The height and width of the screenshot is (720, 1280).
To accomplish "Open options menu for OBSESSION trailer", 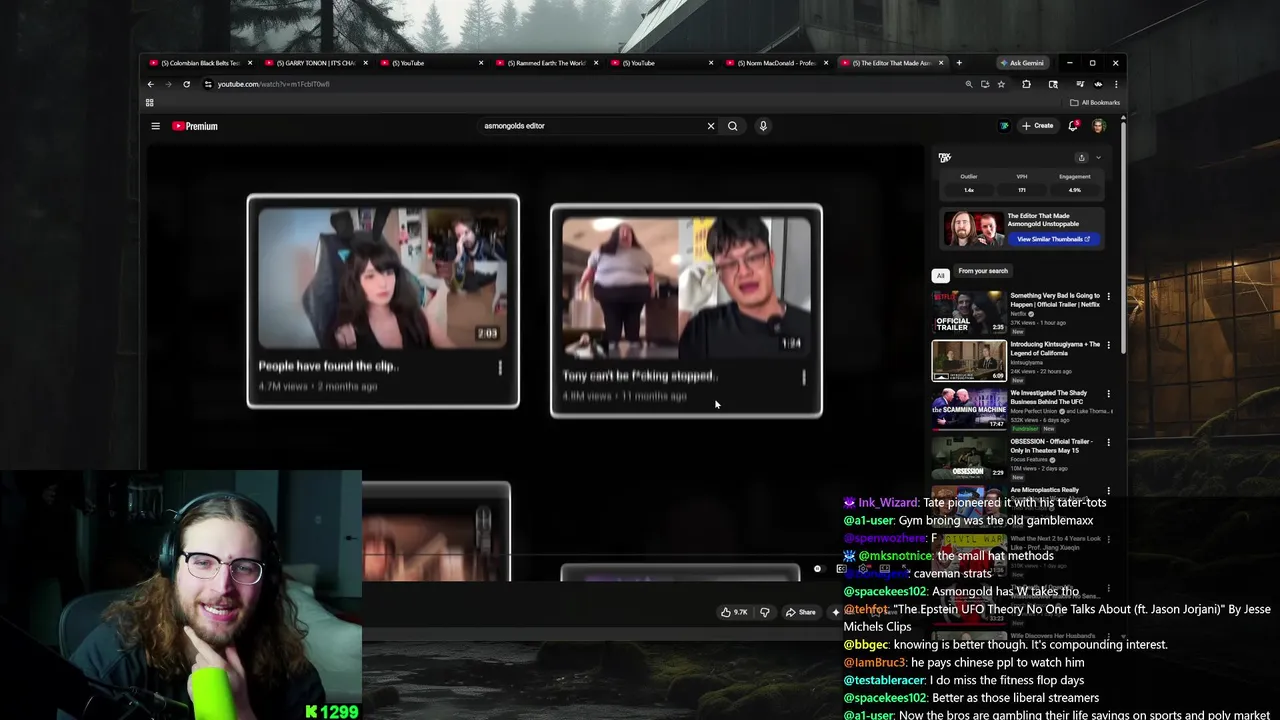I will [1108, 442].
